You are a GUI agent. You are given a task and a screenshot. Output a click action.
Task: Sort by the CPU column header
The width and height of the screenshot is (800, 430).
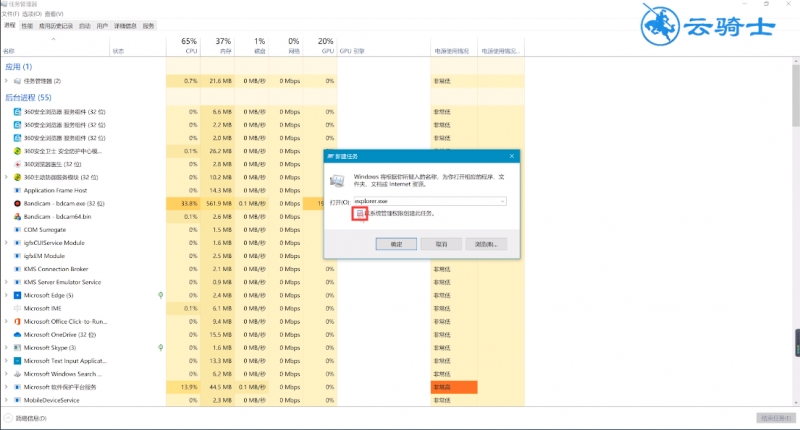[184, 45]
